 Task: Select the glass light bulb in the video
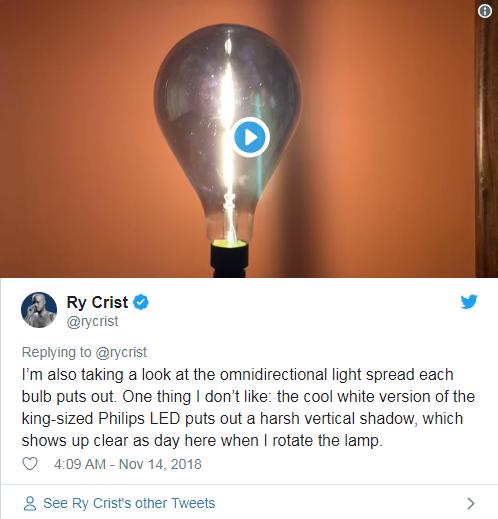pyautogui.click(x=227, y=133)
